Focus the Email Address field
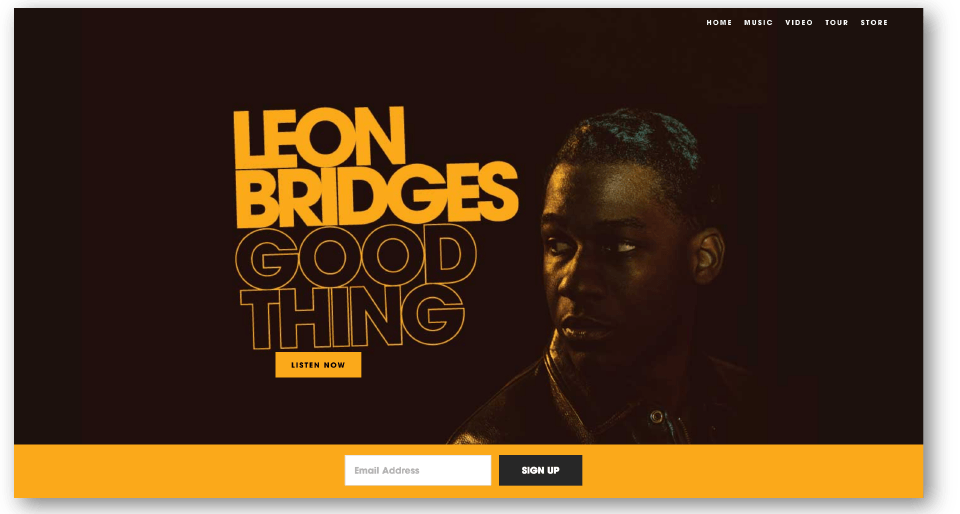Screen dimensions: 960x514 (418, 470)
